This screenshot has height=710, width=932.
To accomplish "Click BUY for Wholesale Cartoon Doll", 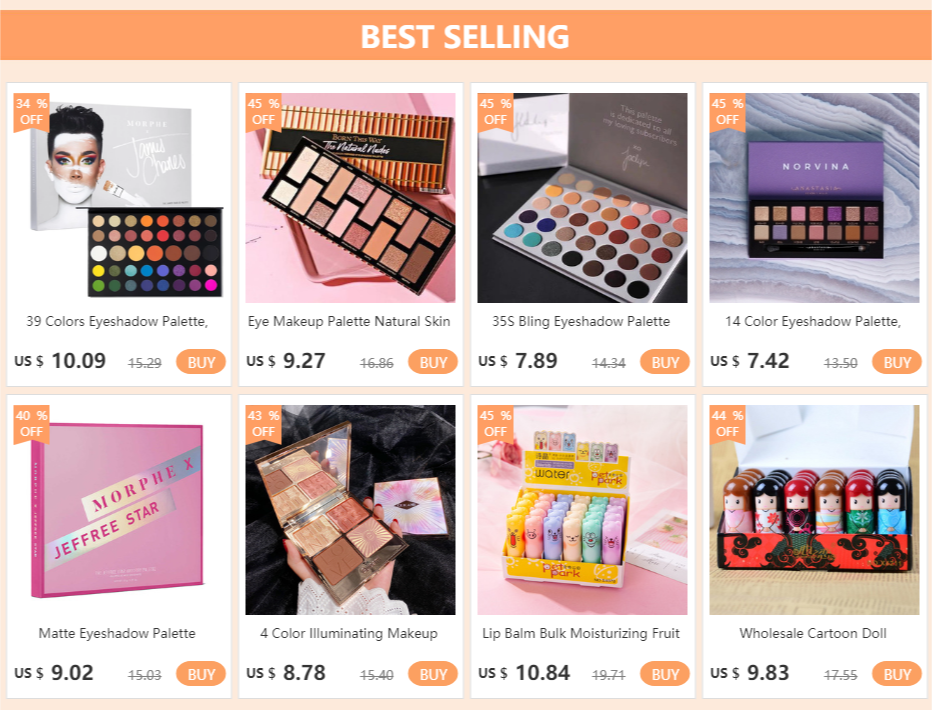I will 896,674.
